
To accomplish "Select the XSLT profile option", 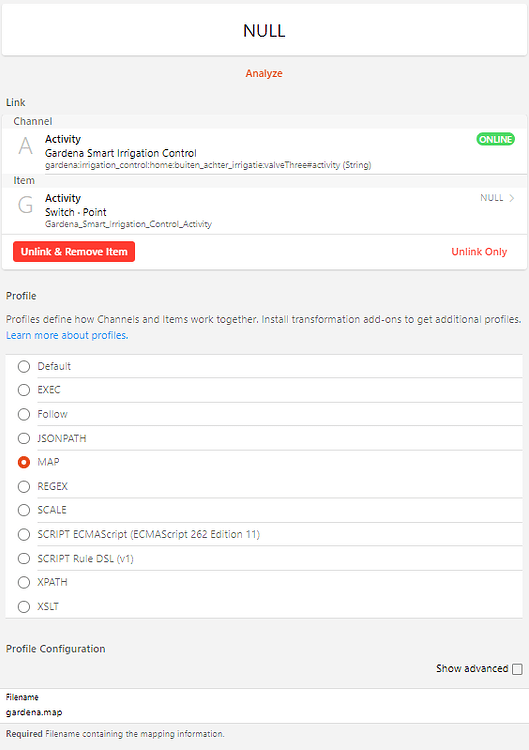I will (x=24, y=607).
